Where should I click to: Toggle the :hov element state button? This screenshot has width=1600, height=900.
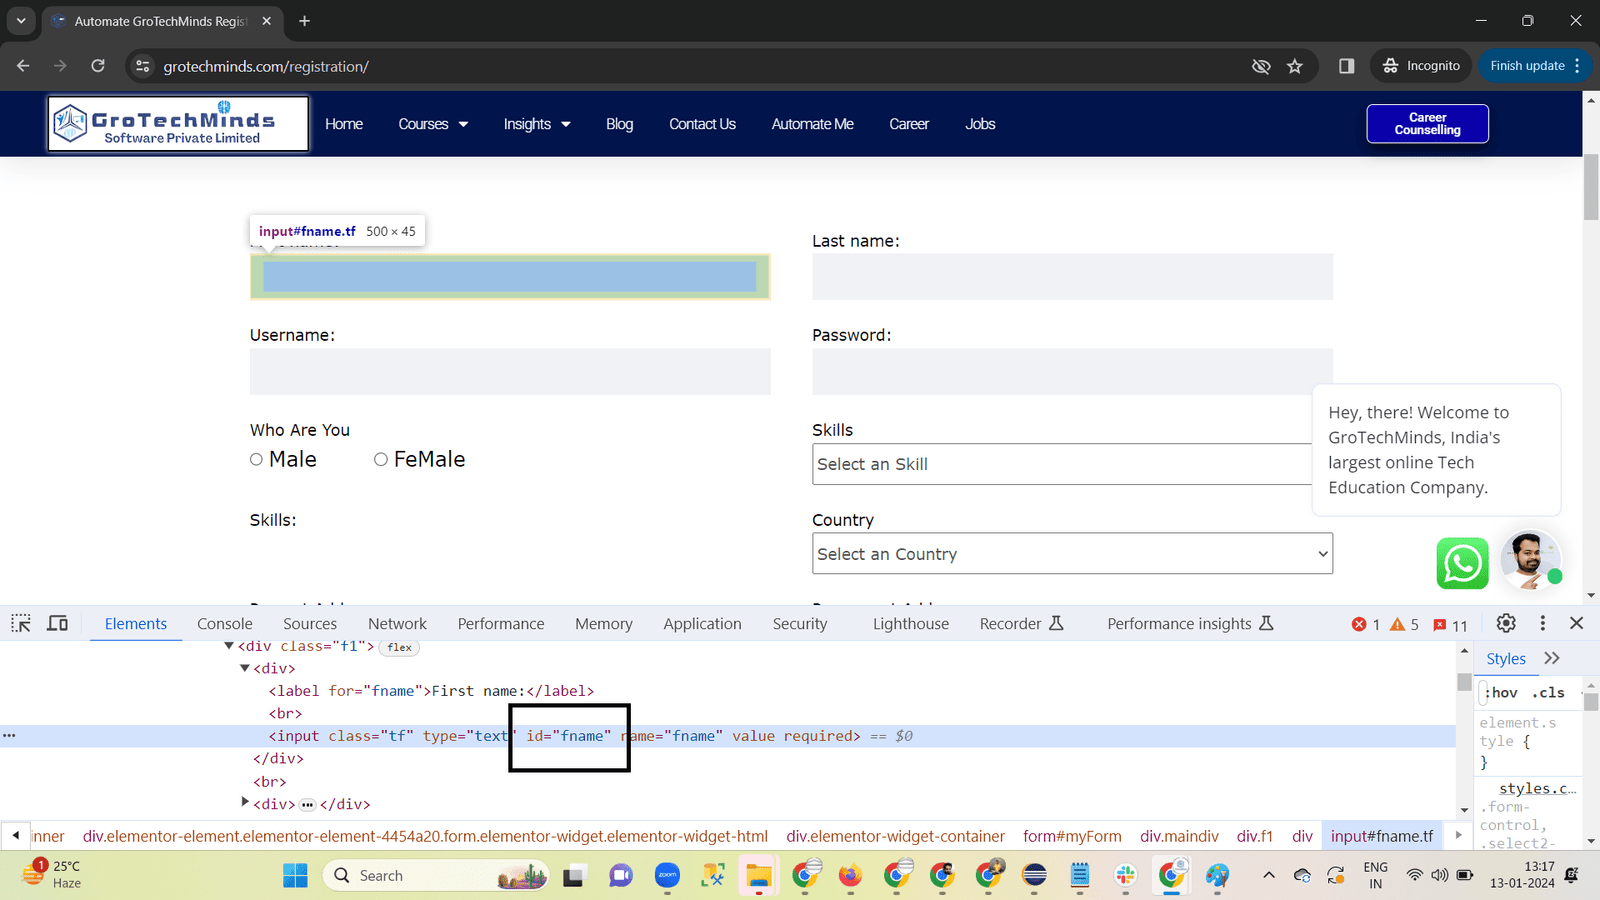pyautogui.click(x=1501, y=692)
